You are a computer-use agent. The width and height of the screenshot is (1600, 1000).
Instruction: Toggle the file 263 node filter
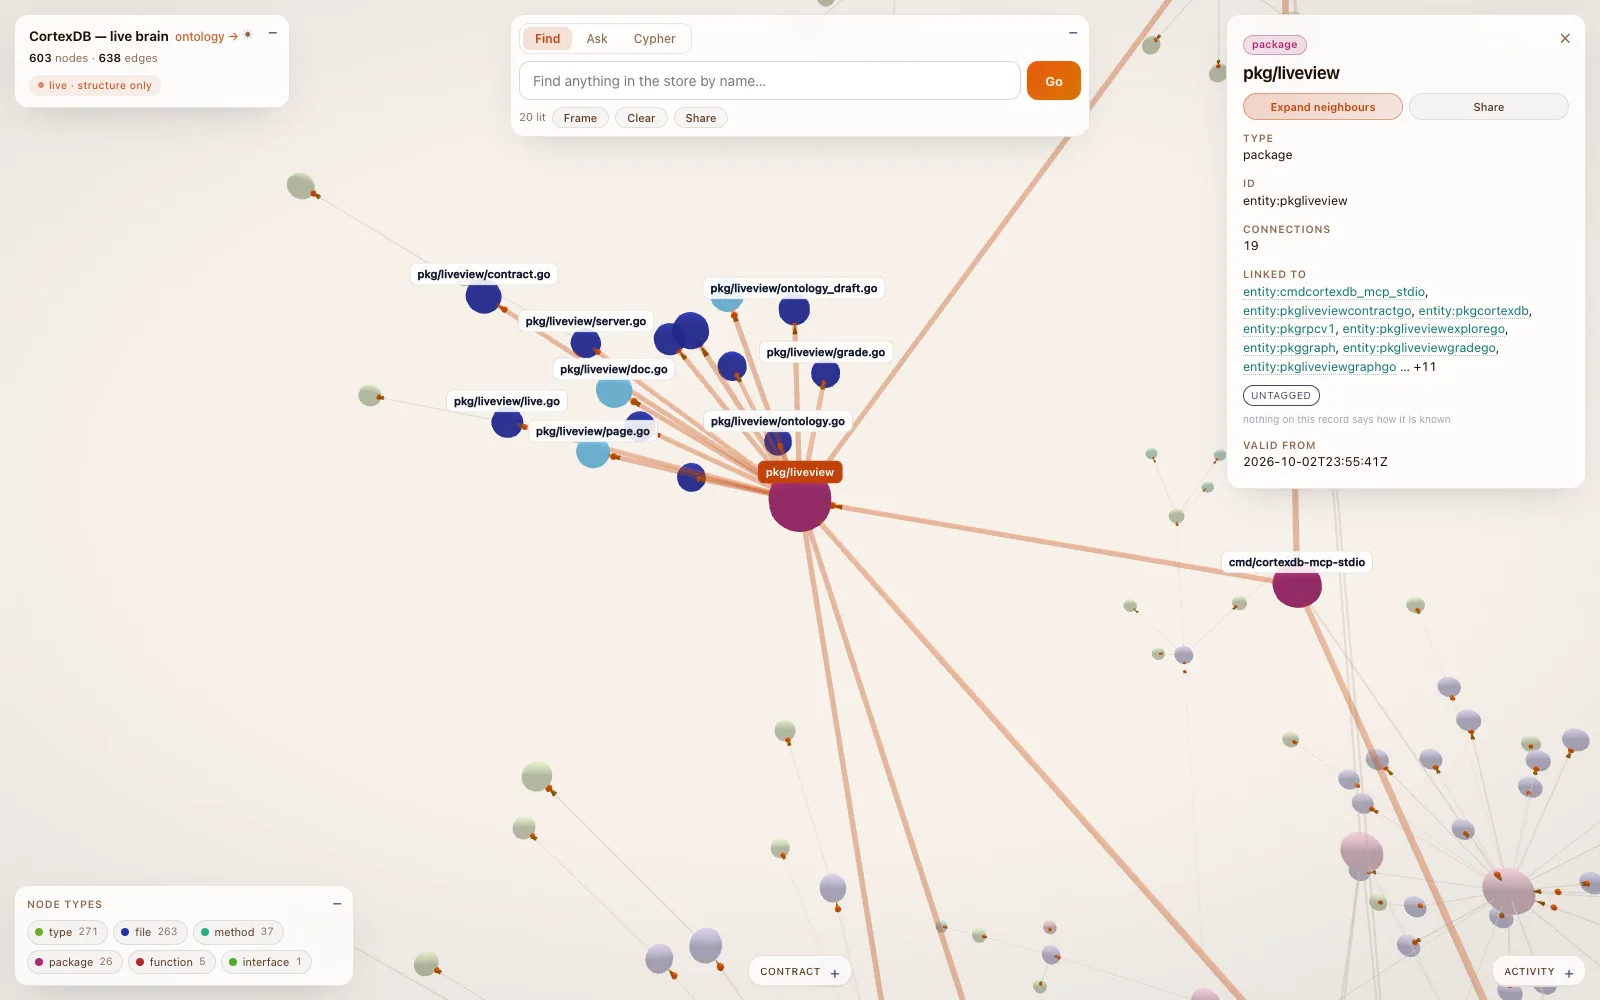click(x=149, y=932)
